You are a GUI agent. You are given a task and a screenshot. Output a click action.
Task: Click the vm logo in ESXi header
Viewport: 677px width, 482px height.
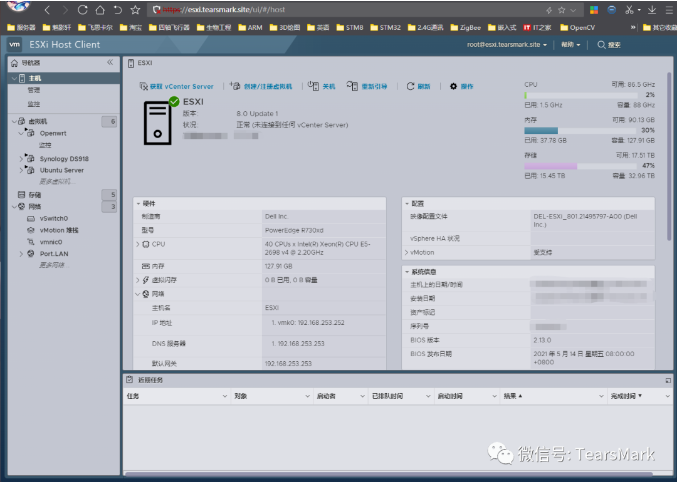coord(15,44)
